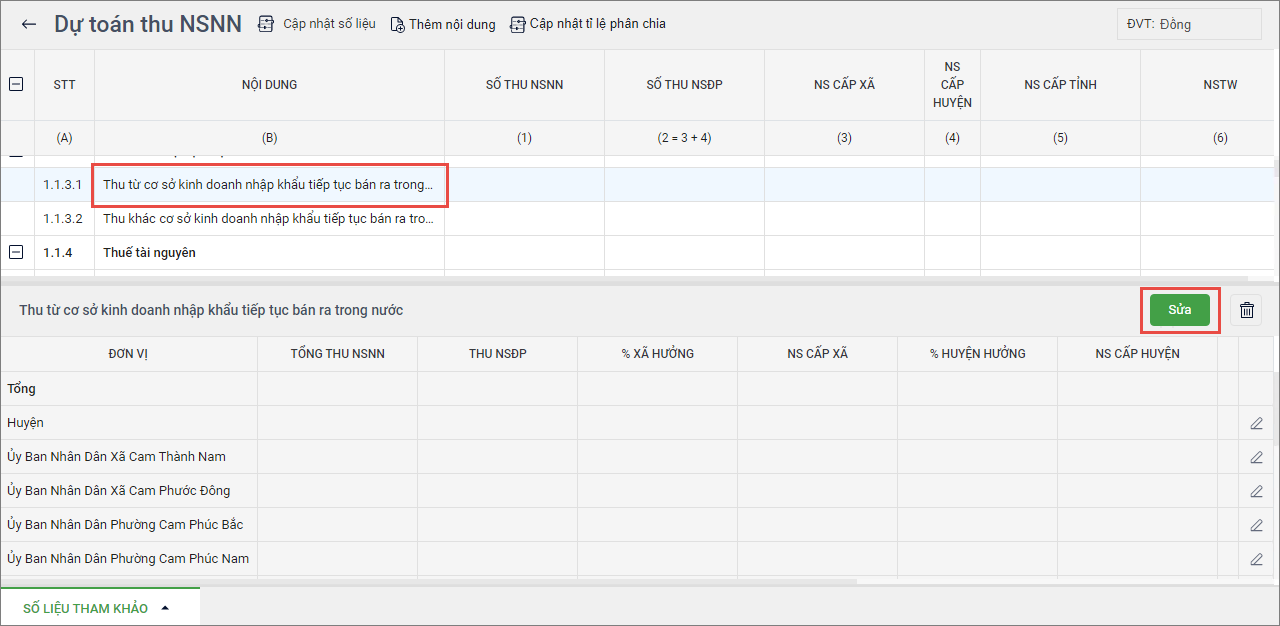The height and width of the screenshot is (626, 1280).
Task: Edit Phường Cam Phúc Bắc row pencil
Action: pyautogui.click(x=1256, y=525)
